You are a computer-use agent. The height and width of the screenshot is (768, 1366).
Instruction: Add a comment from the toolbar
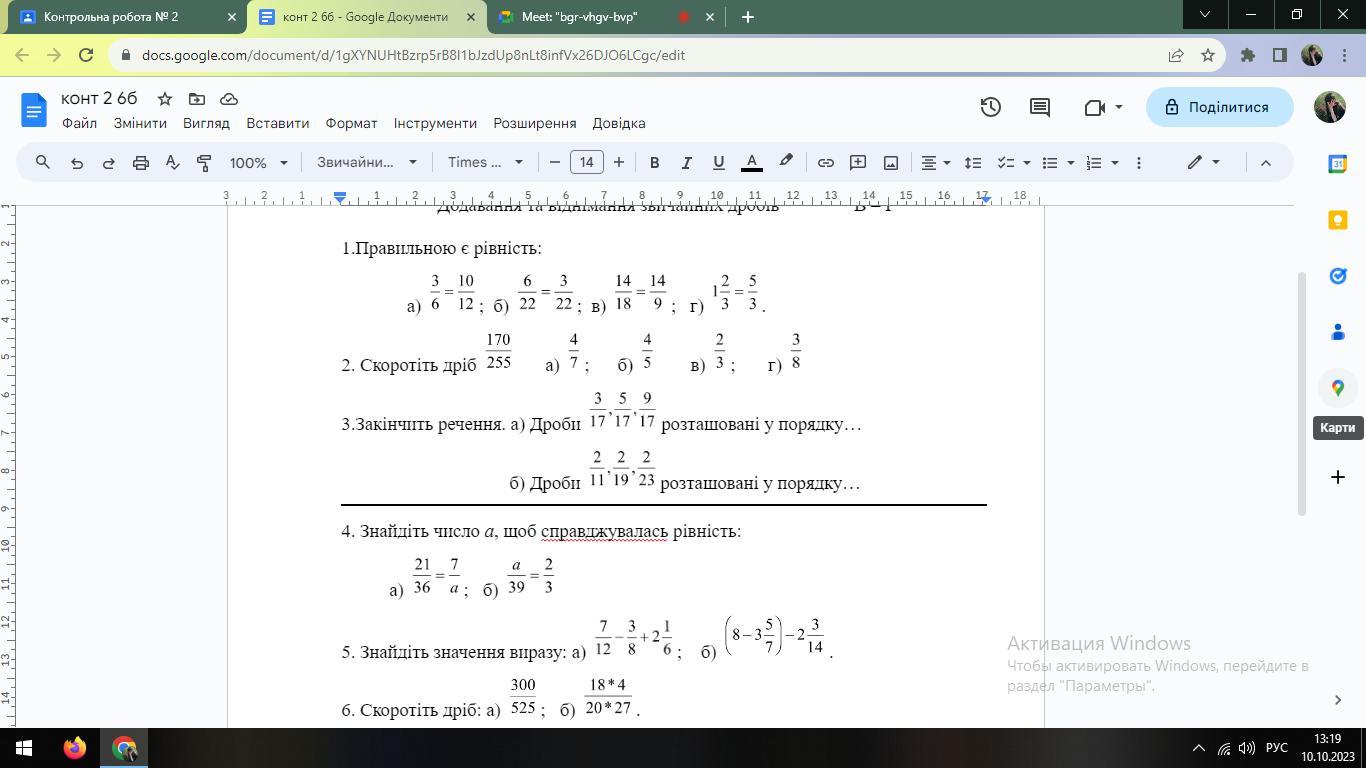click(857, 162)
